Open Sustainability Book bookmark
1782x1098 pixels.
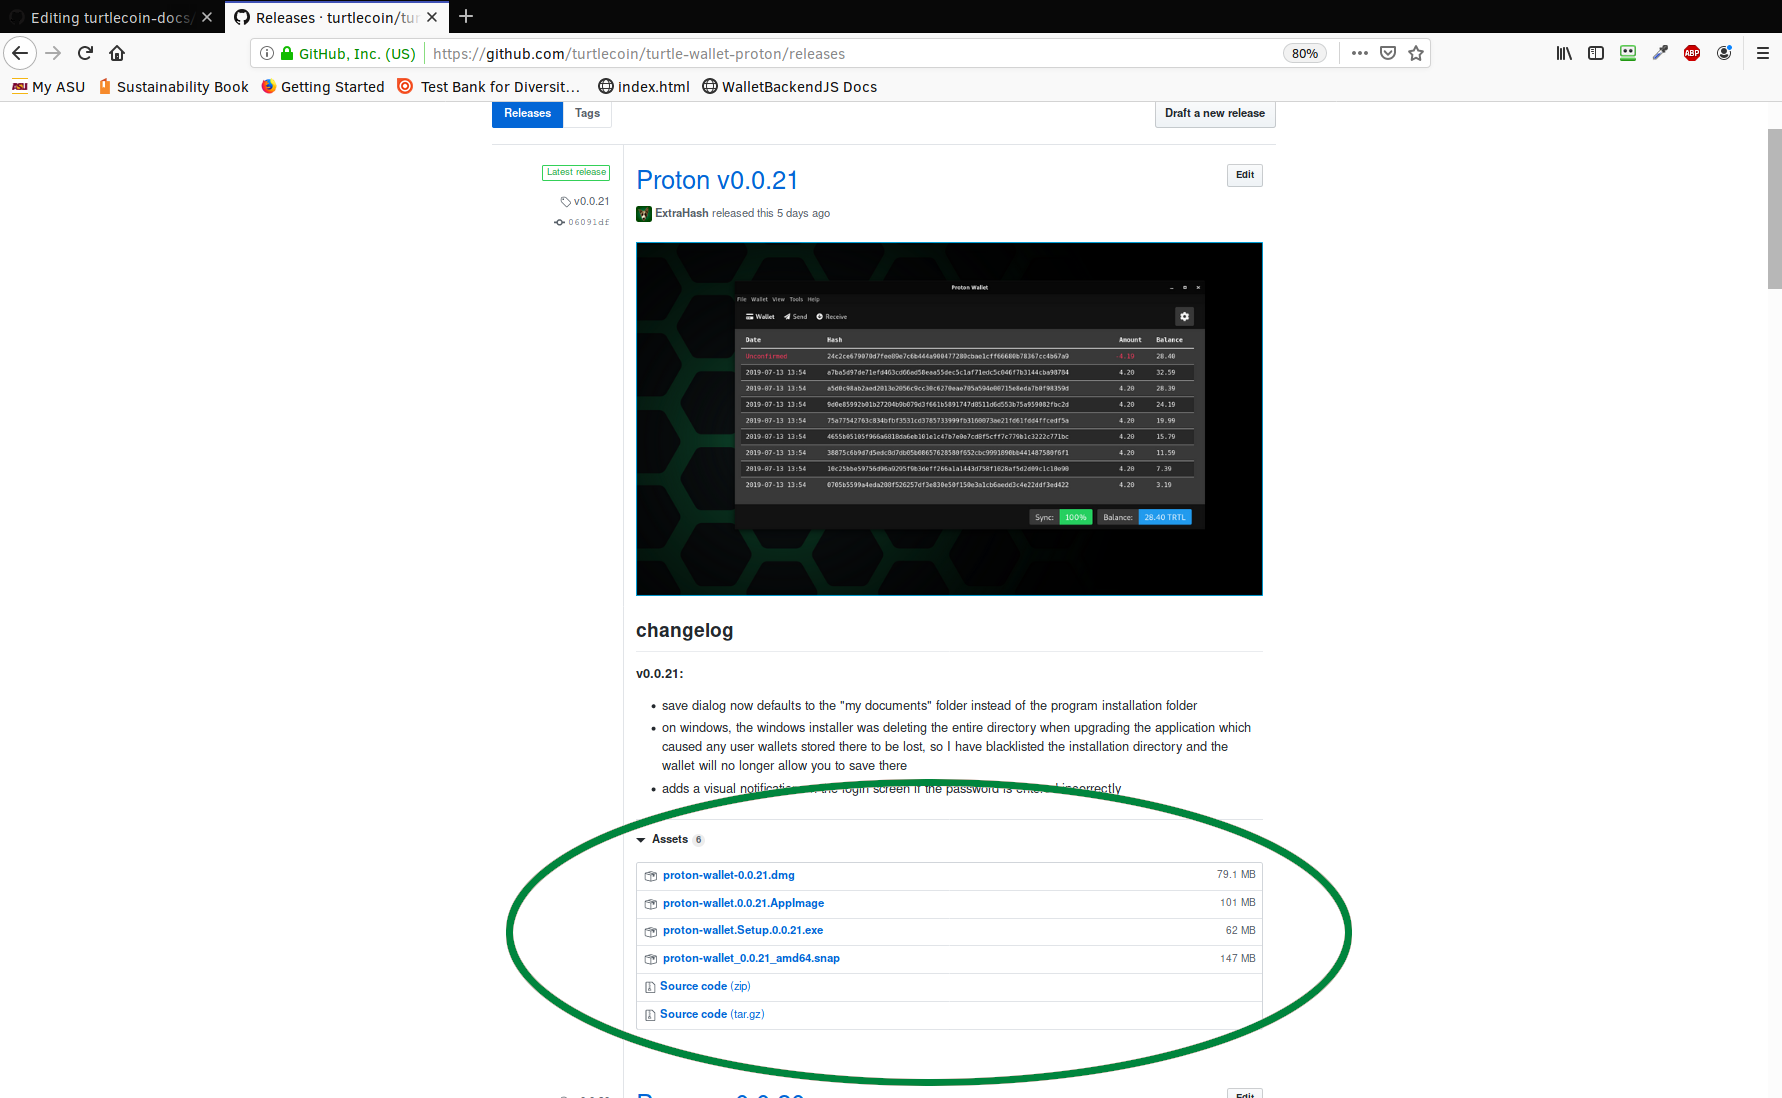(173, 87)
